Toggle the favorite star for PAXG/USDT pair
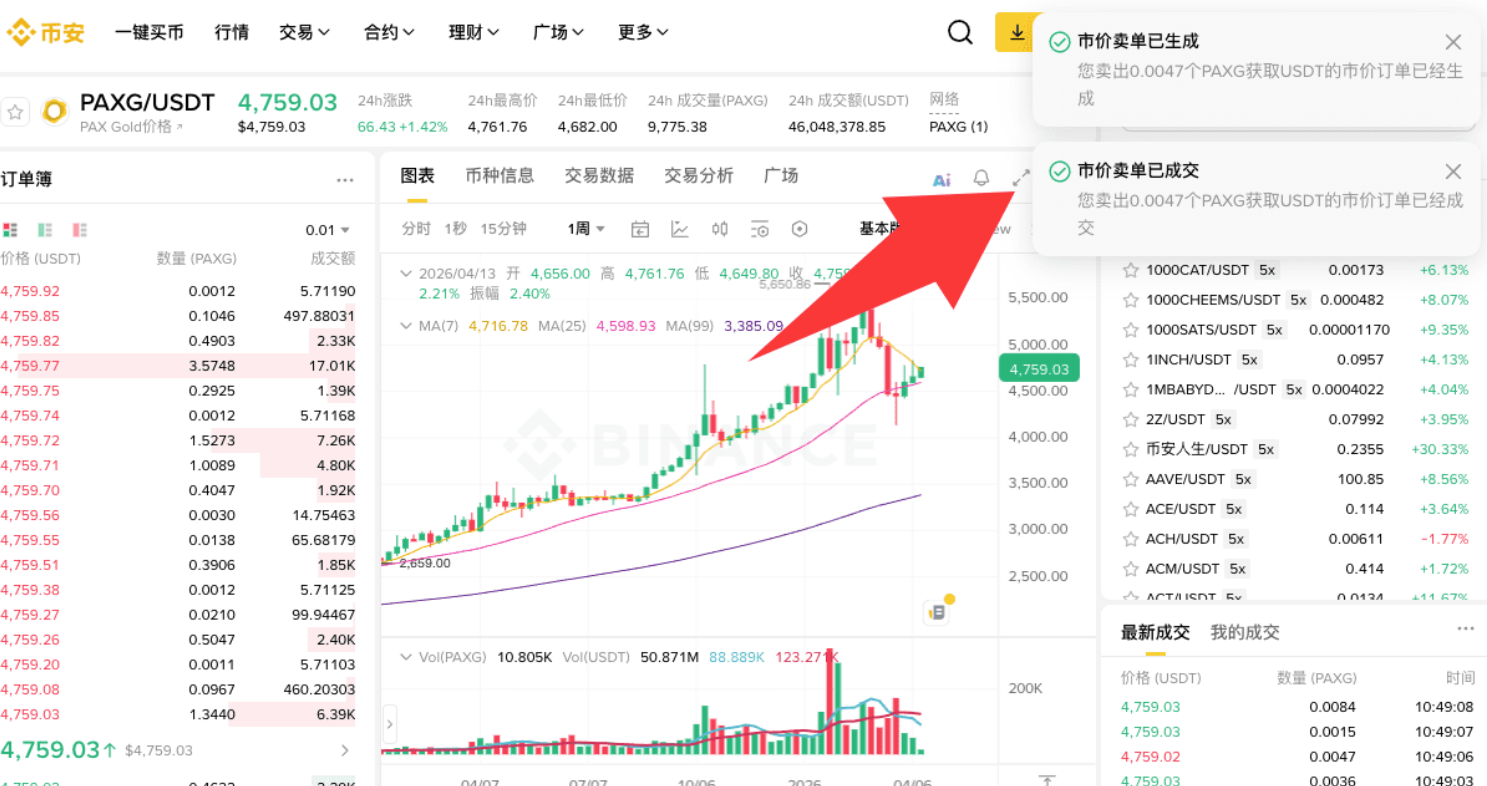This screenshot has height=786, width=1487. pyautogui.click(x=15, y=112)
